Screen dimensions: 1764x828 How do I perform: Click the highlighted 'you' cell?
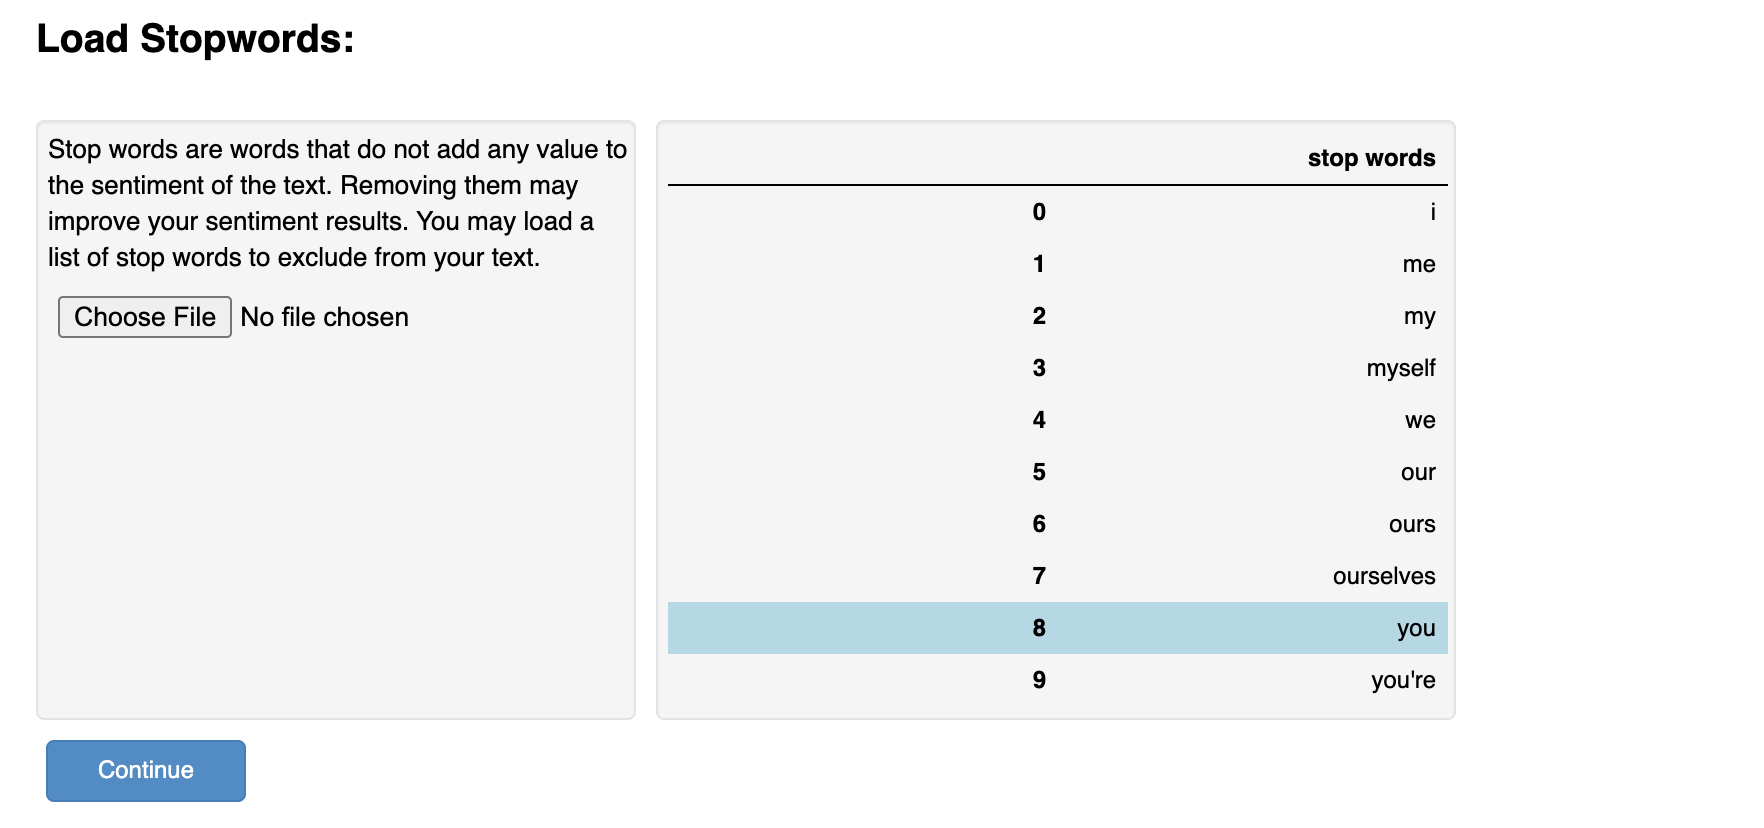click(x=1415, y=628)
